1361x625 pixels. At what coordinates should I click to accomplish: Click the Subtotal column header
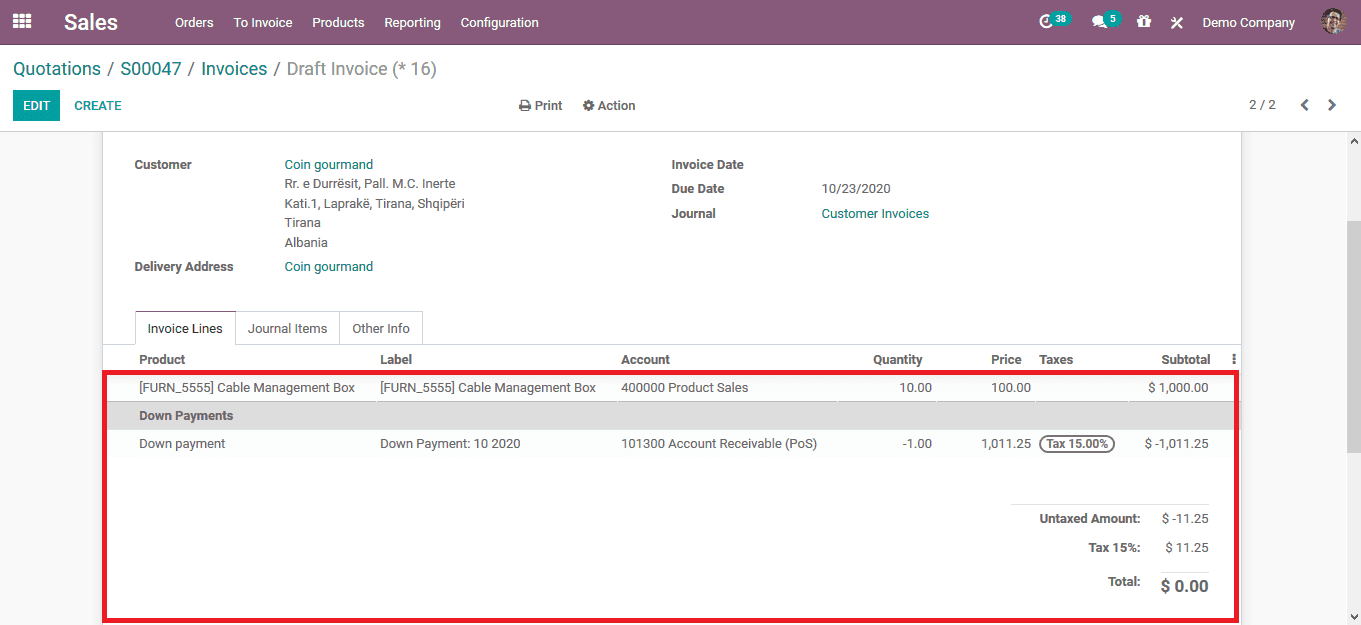(1186, 359)
